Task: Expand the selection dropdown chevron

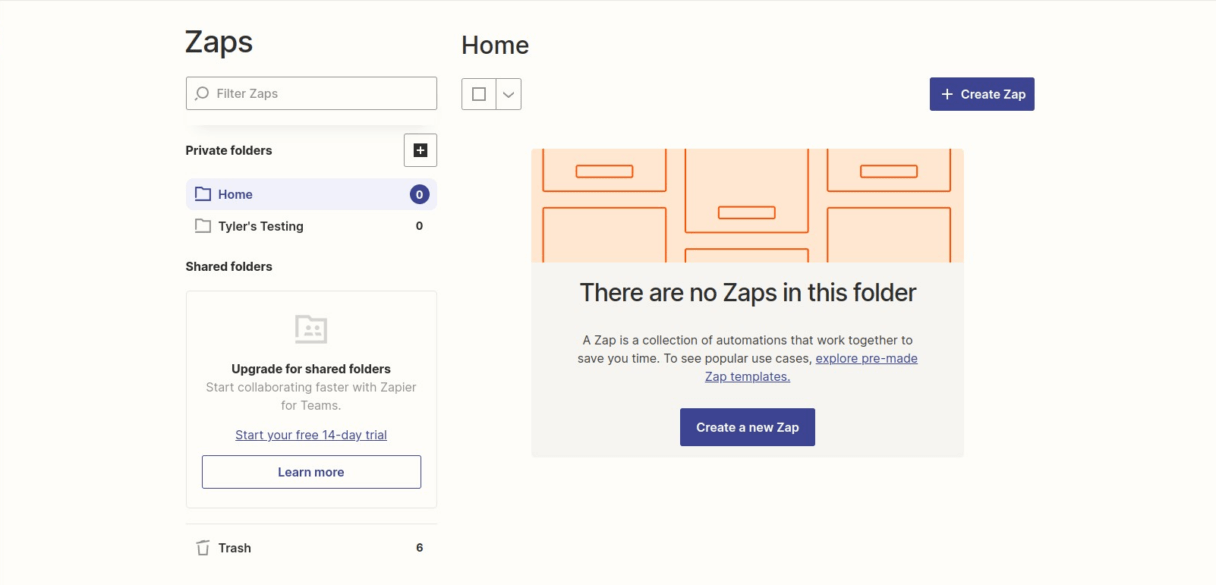Action: (x=509, y=94)
